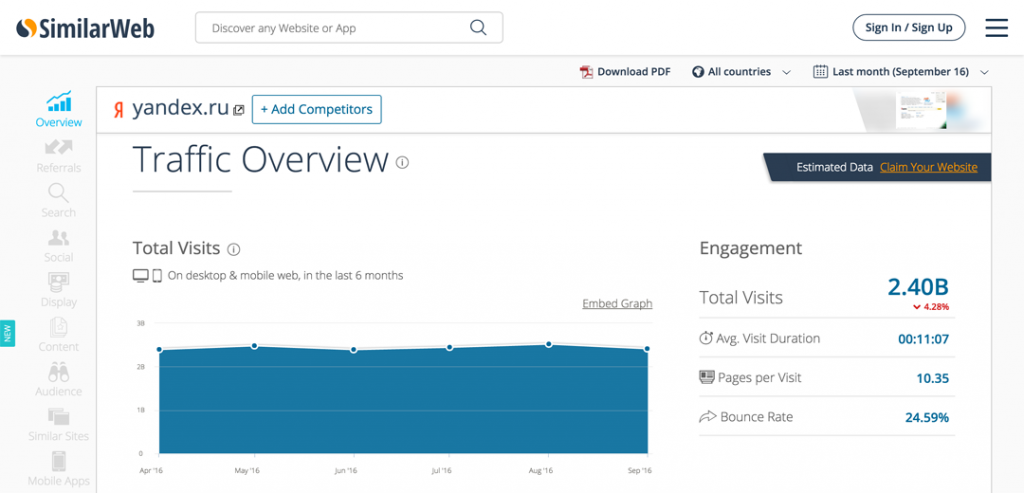
Task: Open the Audience section label
Action: 59,392
